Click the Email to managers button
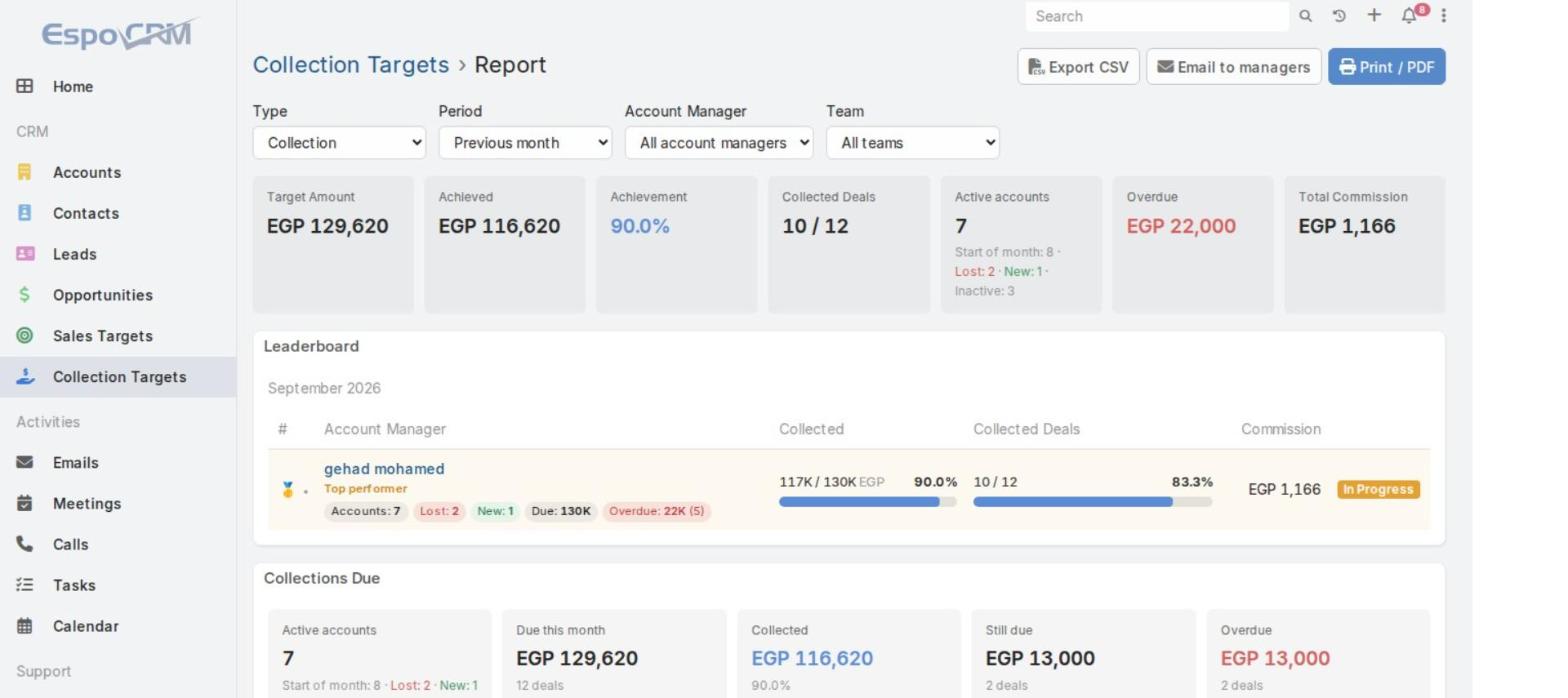The height and width of the screenshot is (698, 1568). (x=1234, y=67)
